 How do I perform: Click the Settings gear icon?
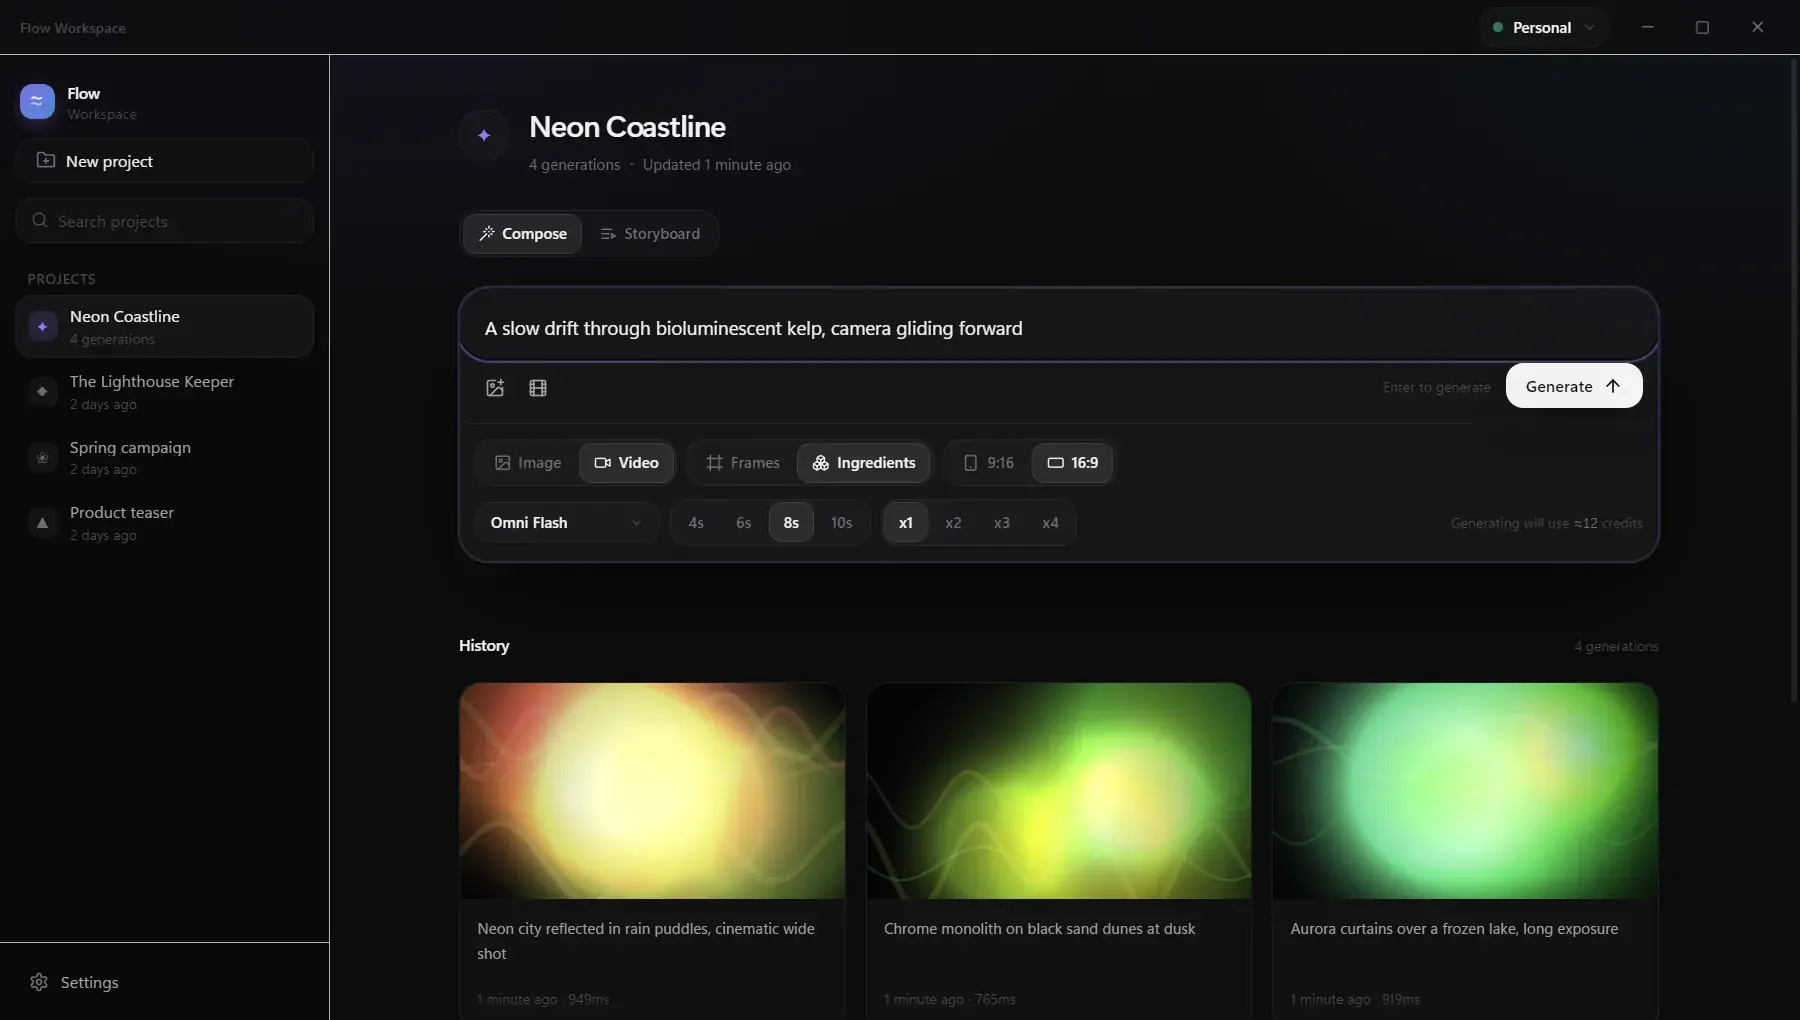pos(39,982)
